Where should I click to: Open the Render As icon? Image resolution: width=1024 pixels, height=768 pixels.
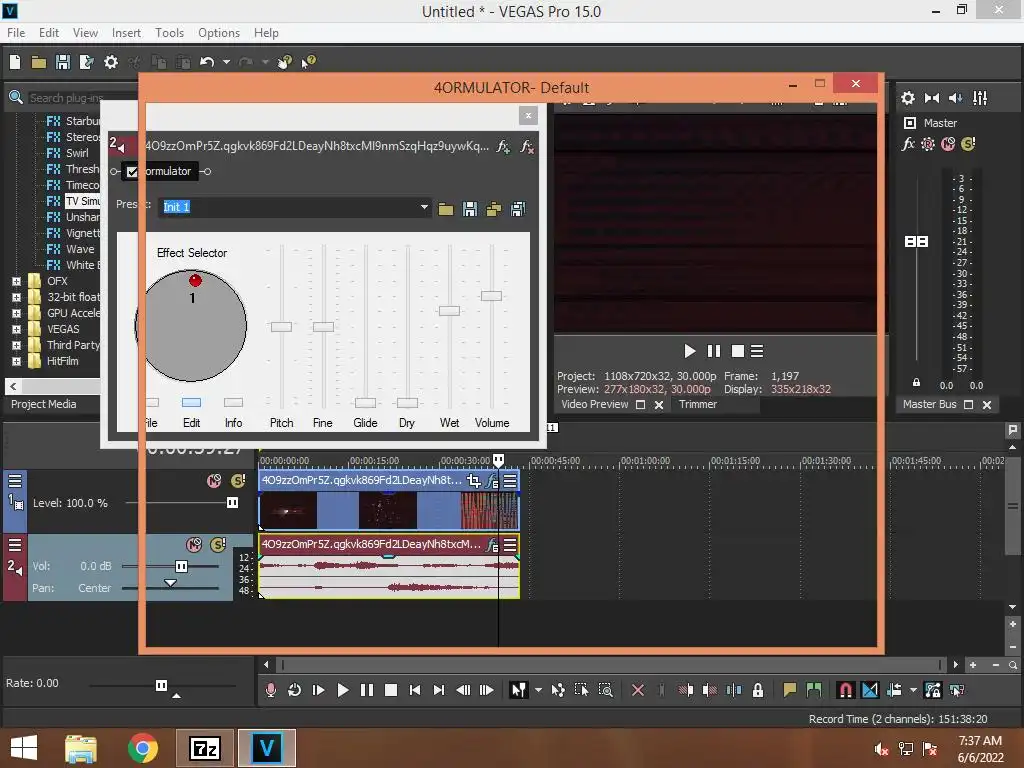point(86,62)
